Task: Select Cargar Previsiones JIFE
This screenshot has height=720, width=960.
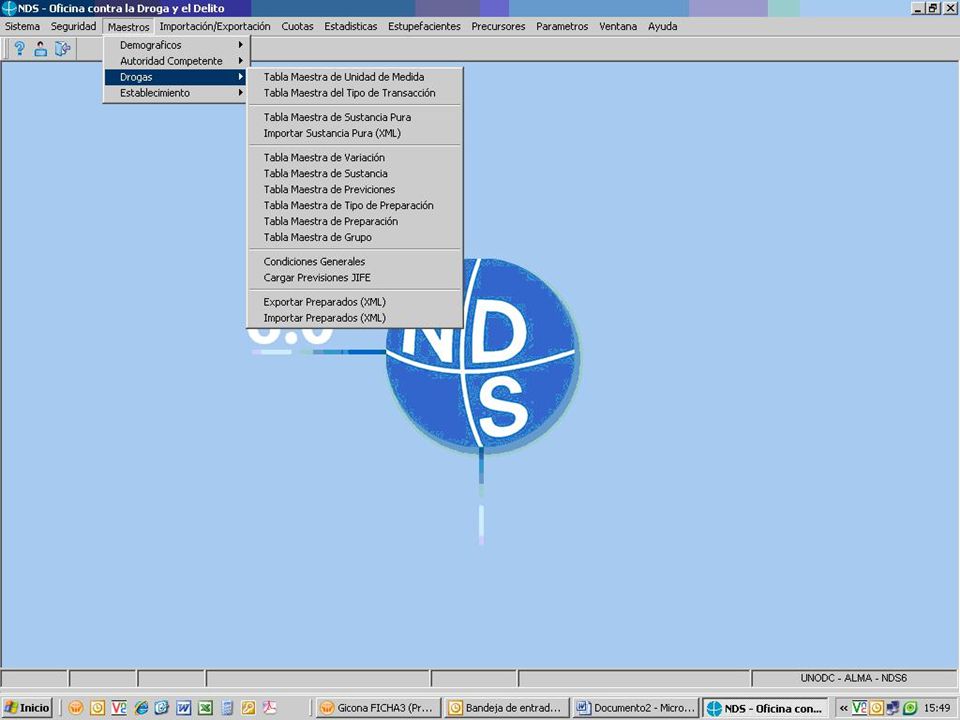Action: (x=355, y=277)
